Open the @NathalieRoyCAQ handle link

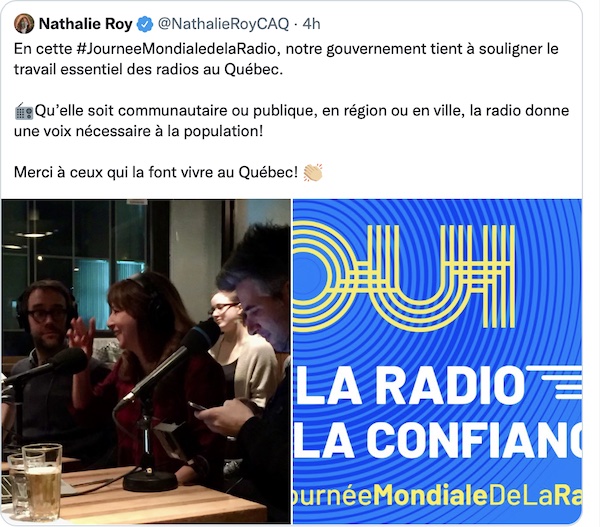coord(223,24)
